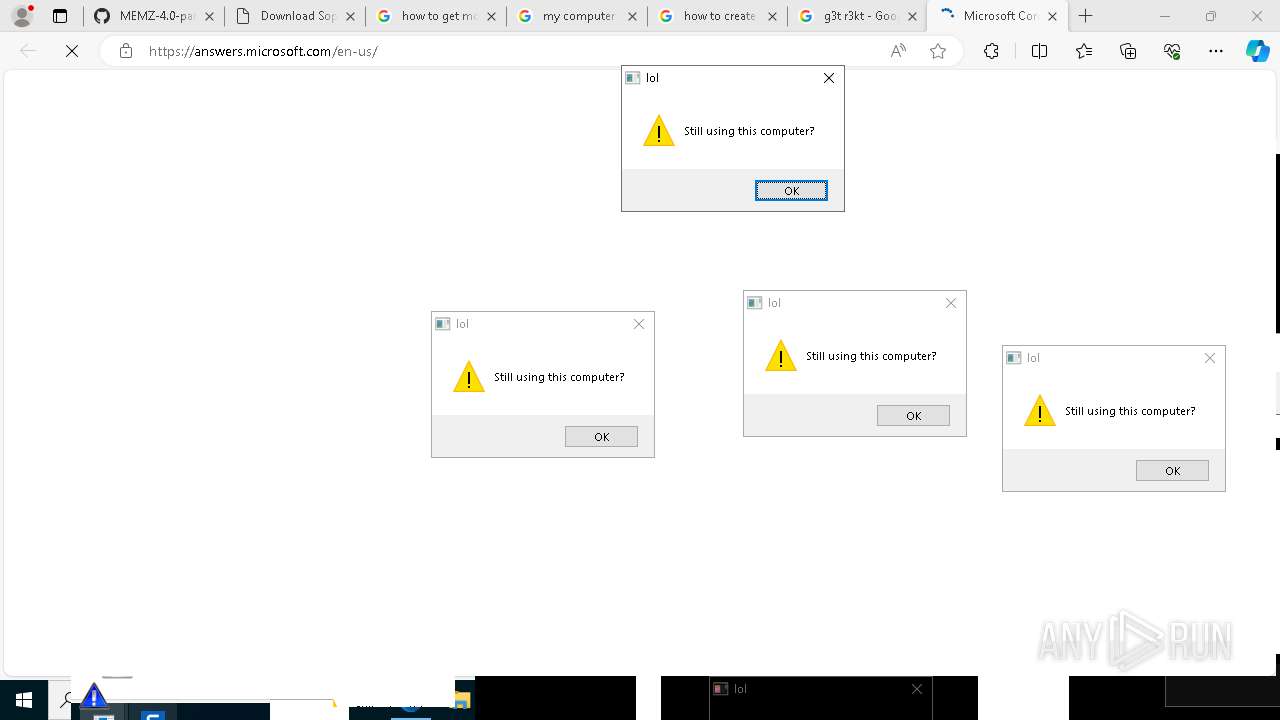The image size is (1280, 720).
Task: Close the 'g3t r3kt' tab
Action: [912, 16]
